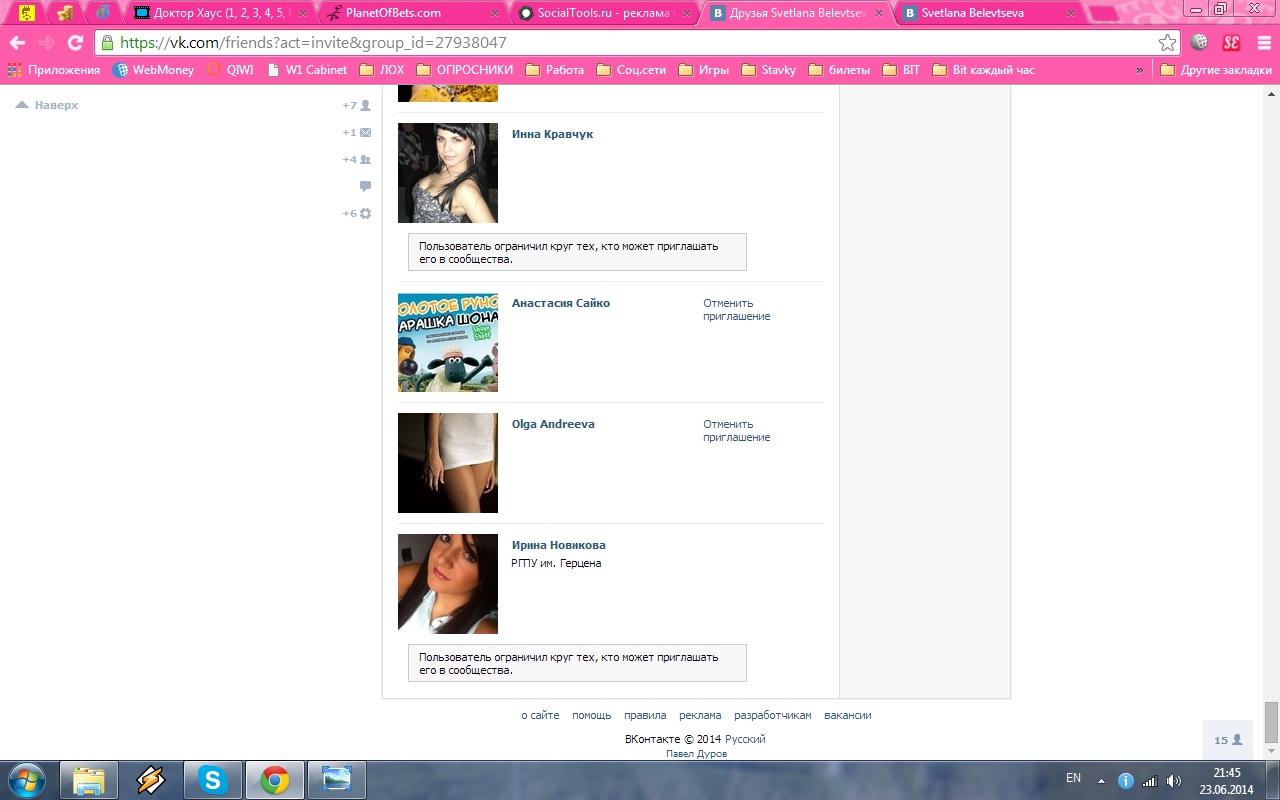1280x800 pixels.
Task: Open groups counter +4 icon
Action: (357, 159)
